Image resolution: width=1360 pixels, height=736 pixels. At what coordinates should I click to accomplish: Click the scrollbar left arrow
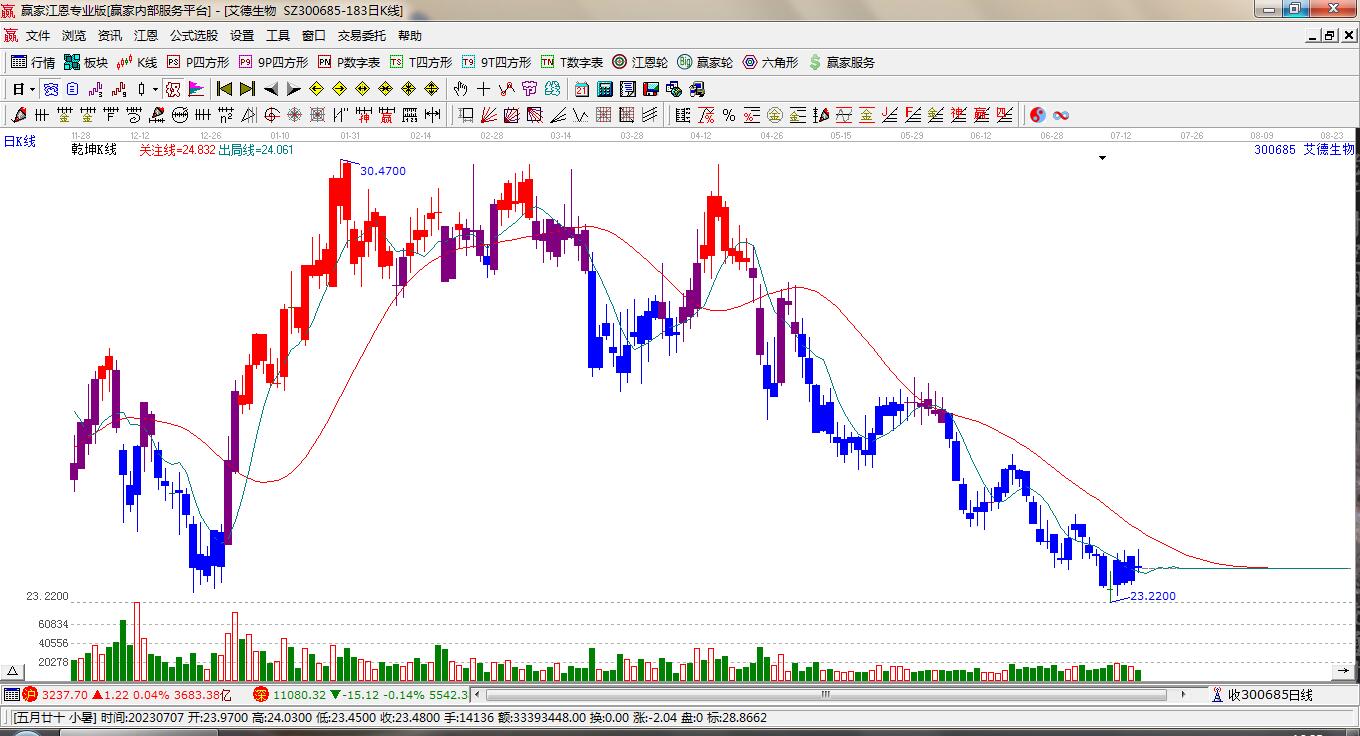click(477, 694)
